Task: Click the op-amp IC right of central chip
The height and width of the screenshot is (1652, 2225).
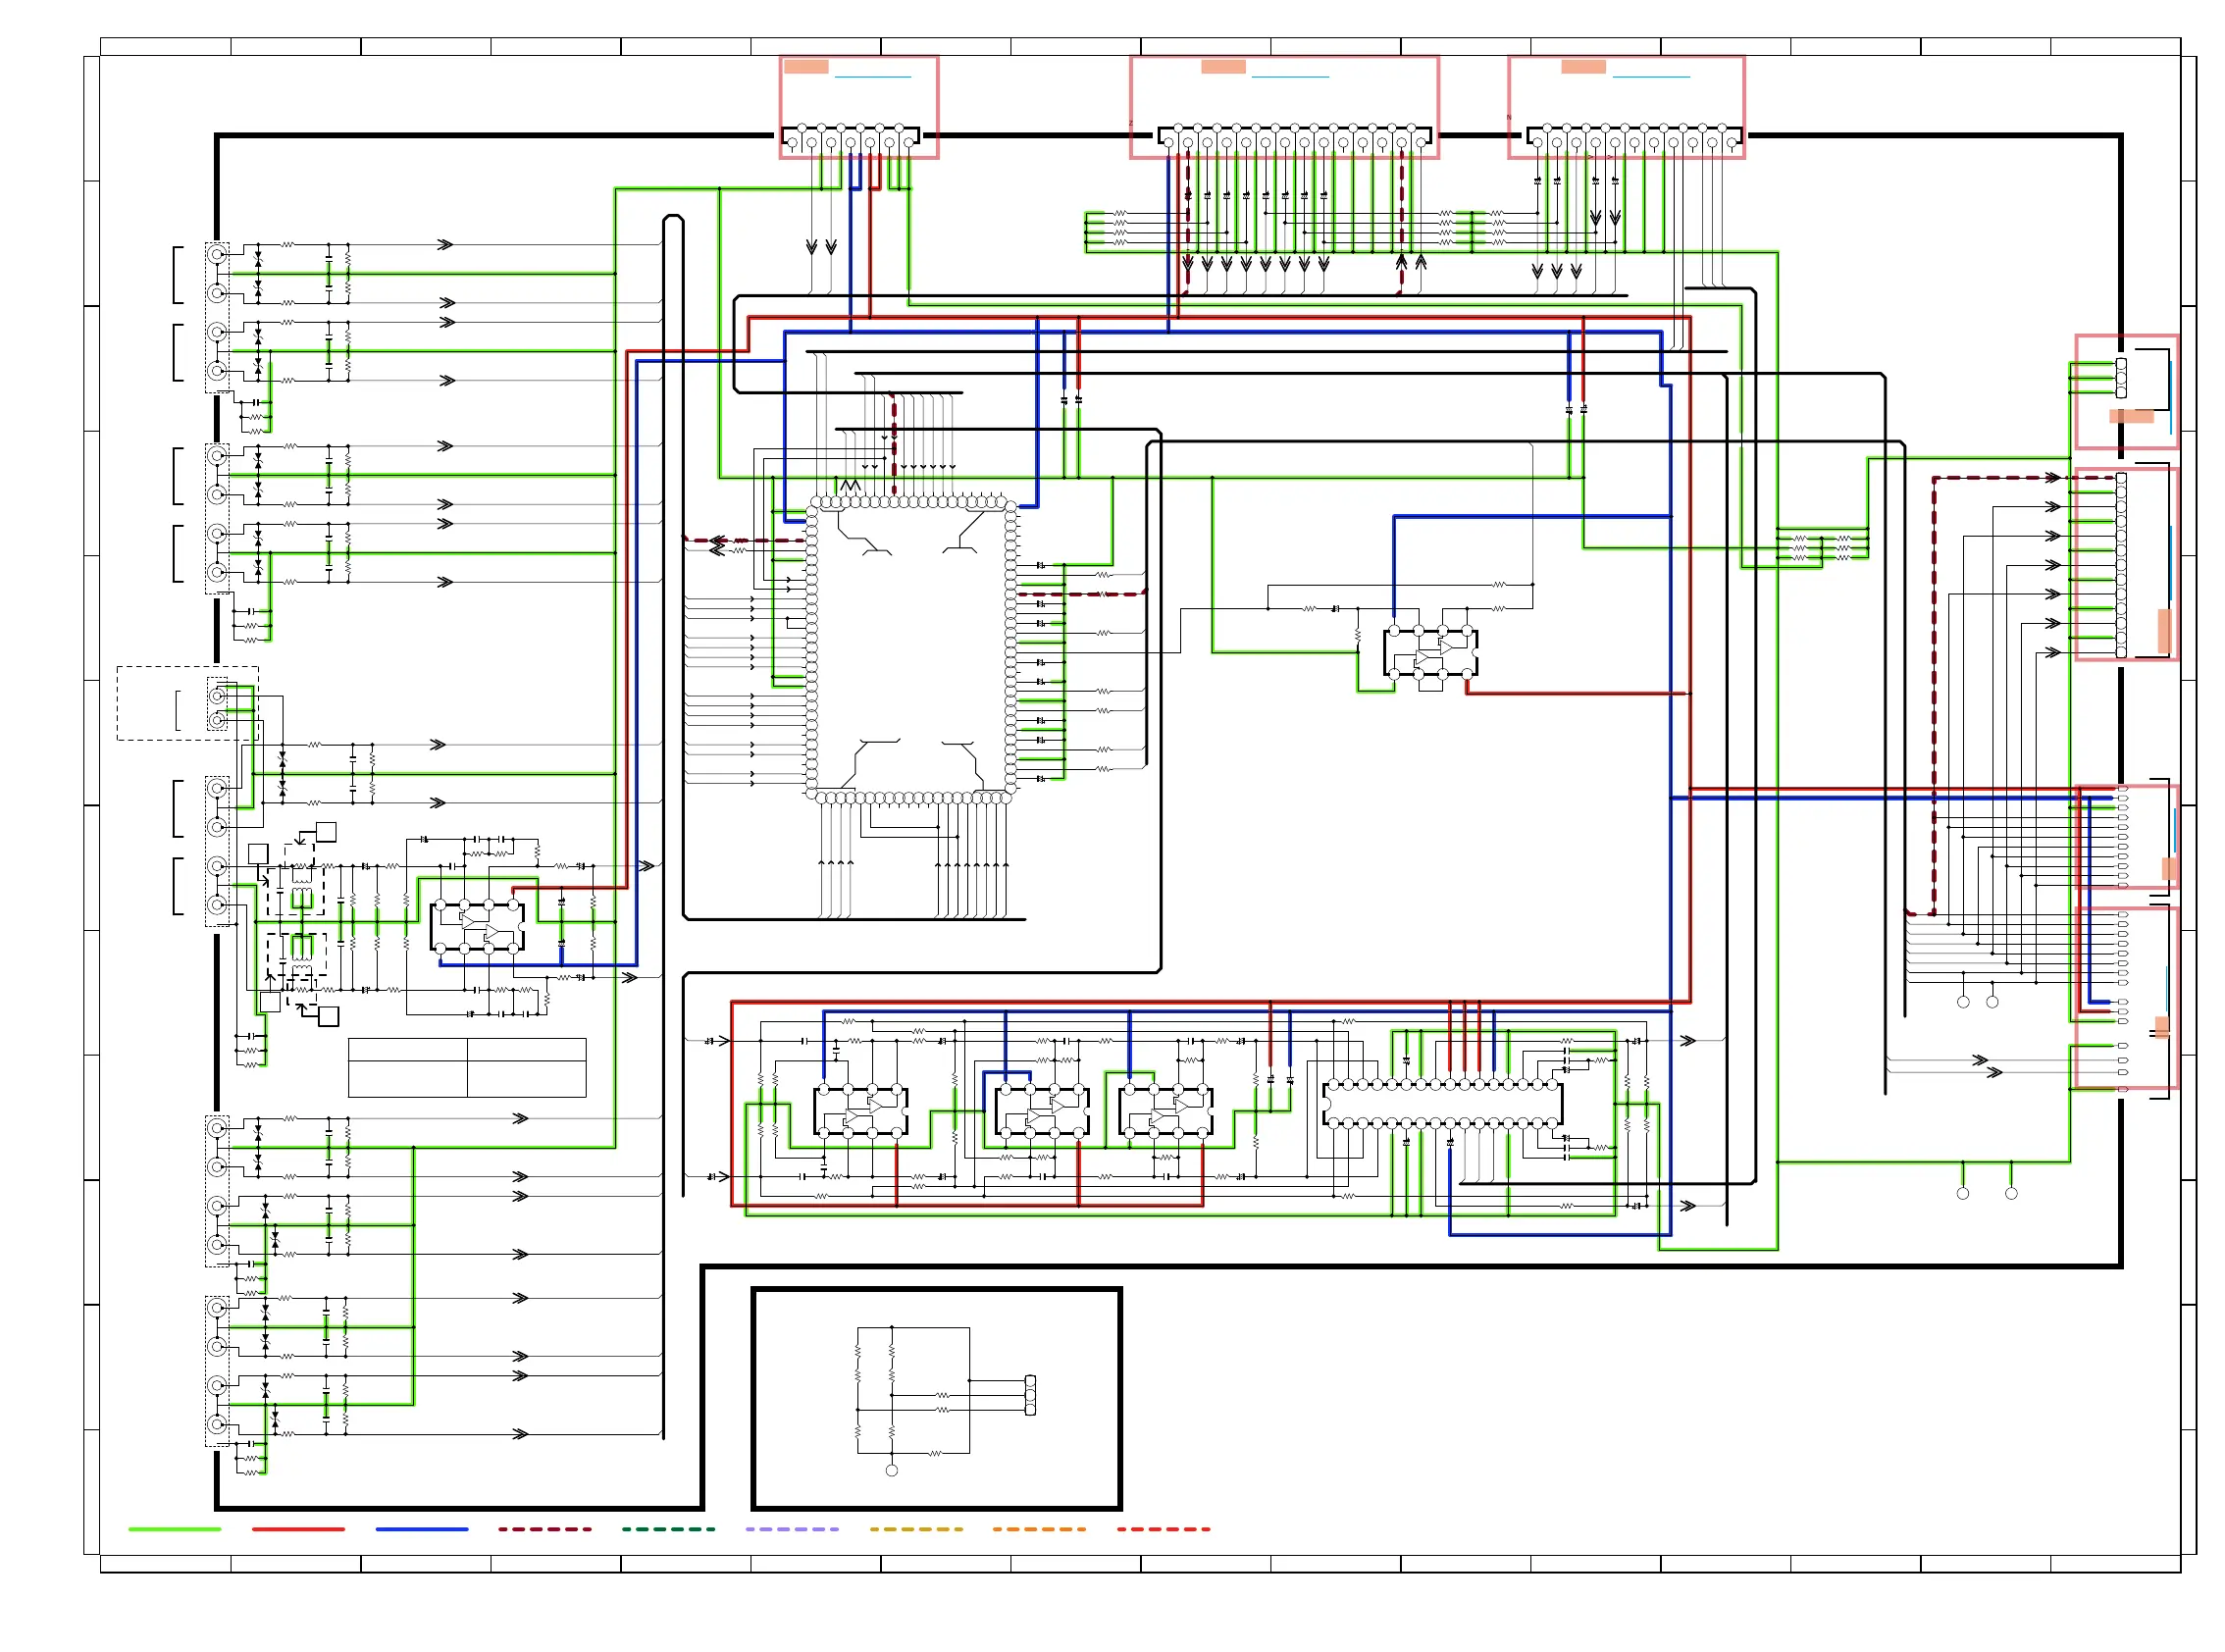Action: pos(1430,652)
